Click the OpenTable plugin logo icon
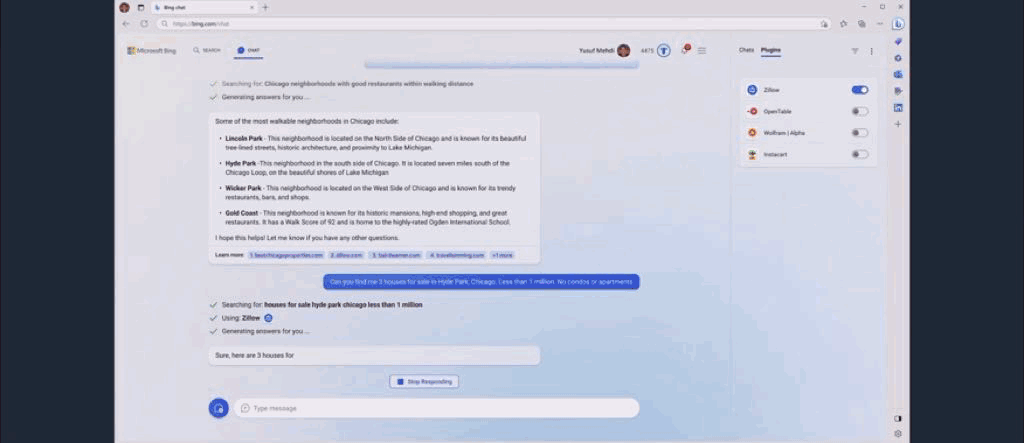This screenshot has width=1024, height=443. click(752, 112)
